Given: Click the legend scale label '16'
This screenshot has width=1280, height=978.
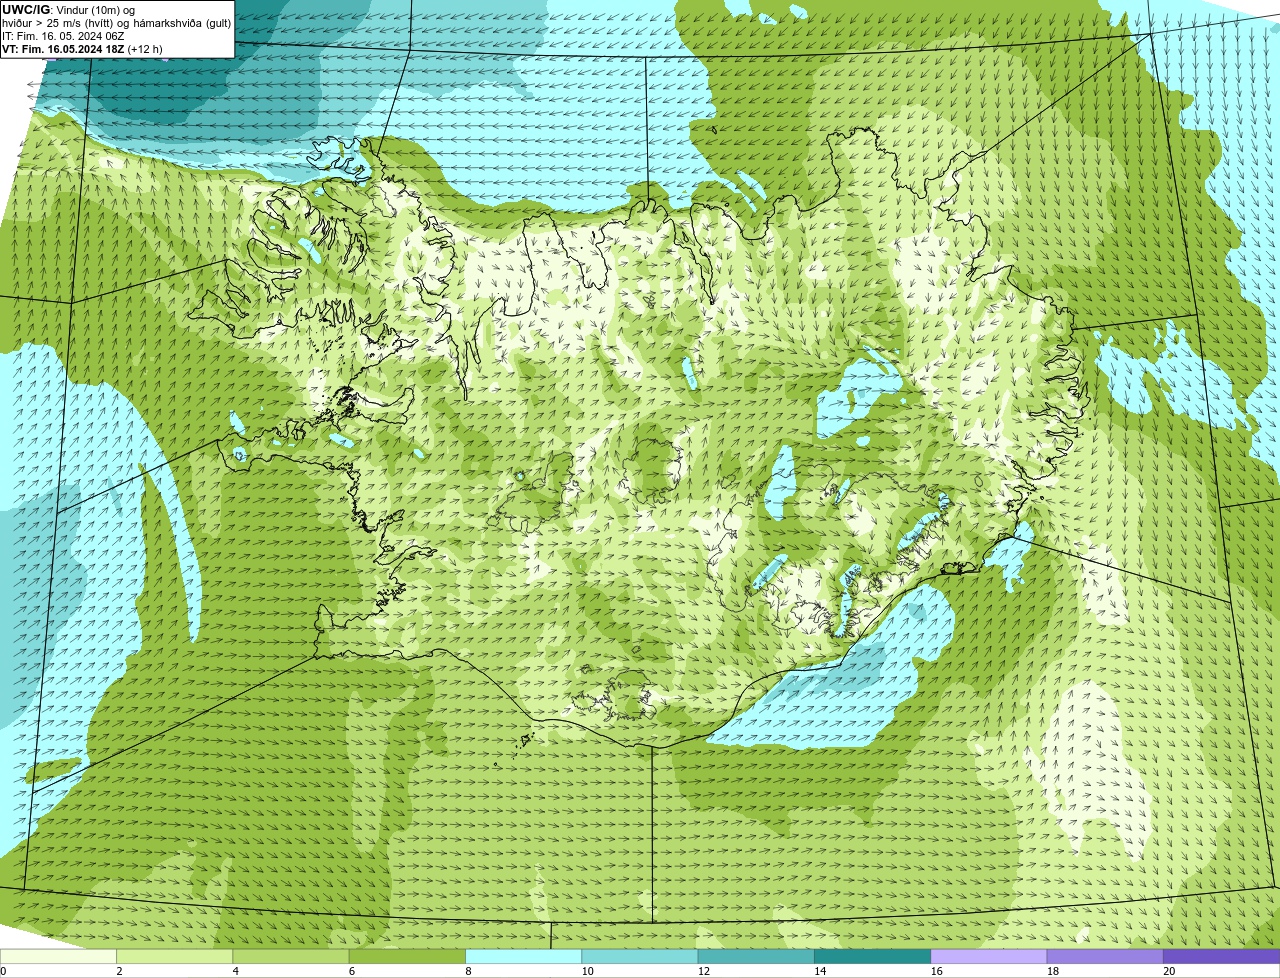Looking at the screenshot, I should [936, 971].
